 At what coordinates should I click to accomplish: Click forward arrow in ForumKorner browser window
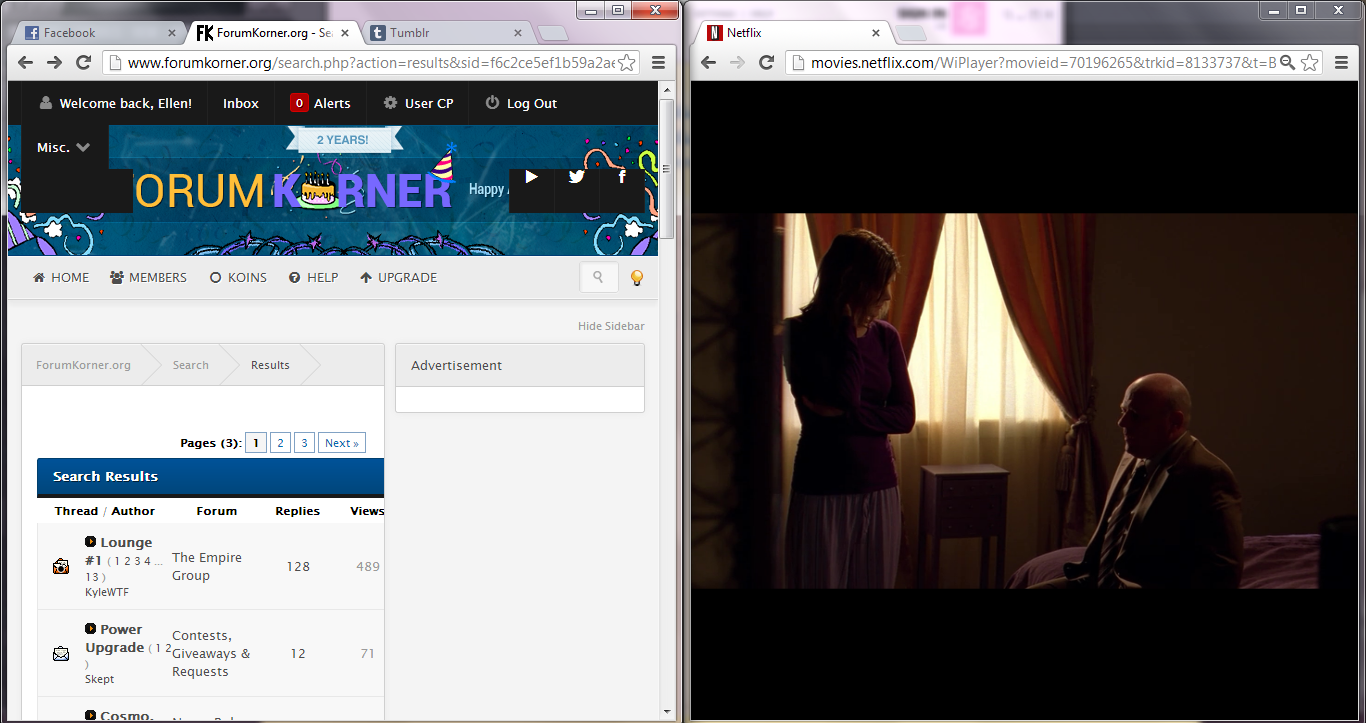[x=55, y=62]
